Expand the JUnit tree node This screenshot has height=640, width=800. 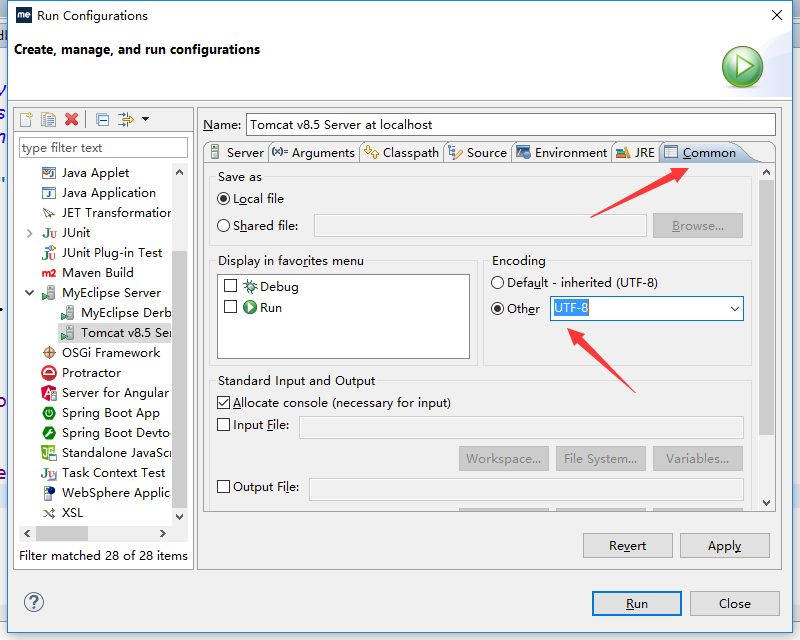[x=30, y=233]
